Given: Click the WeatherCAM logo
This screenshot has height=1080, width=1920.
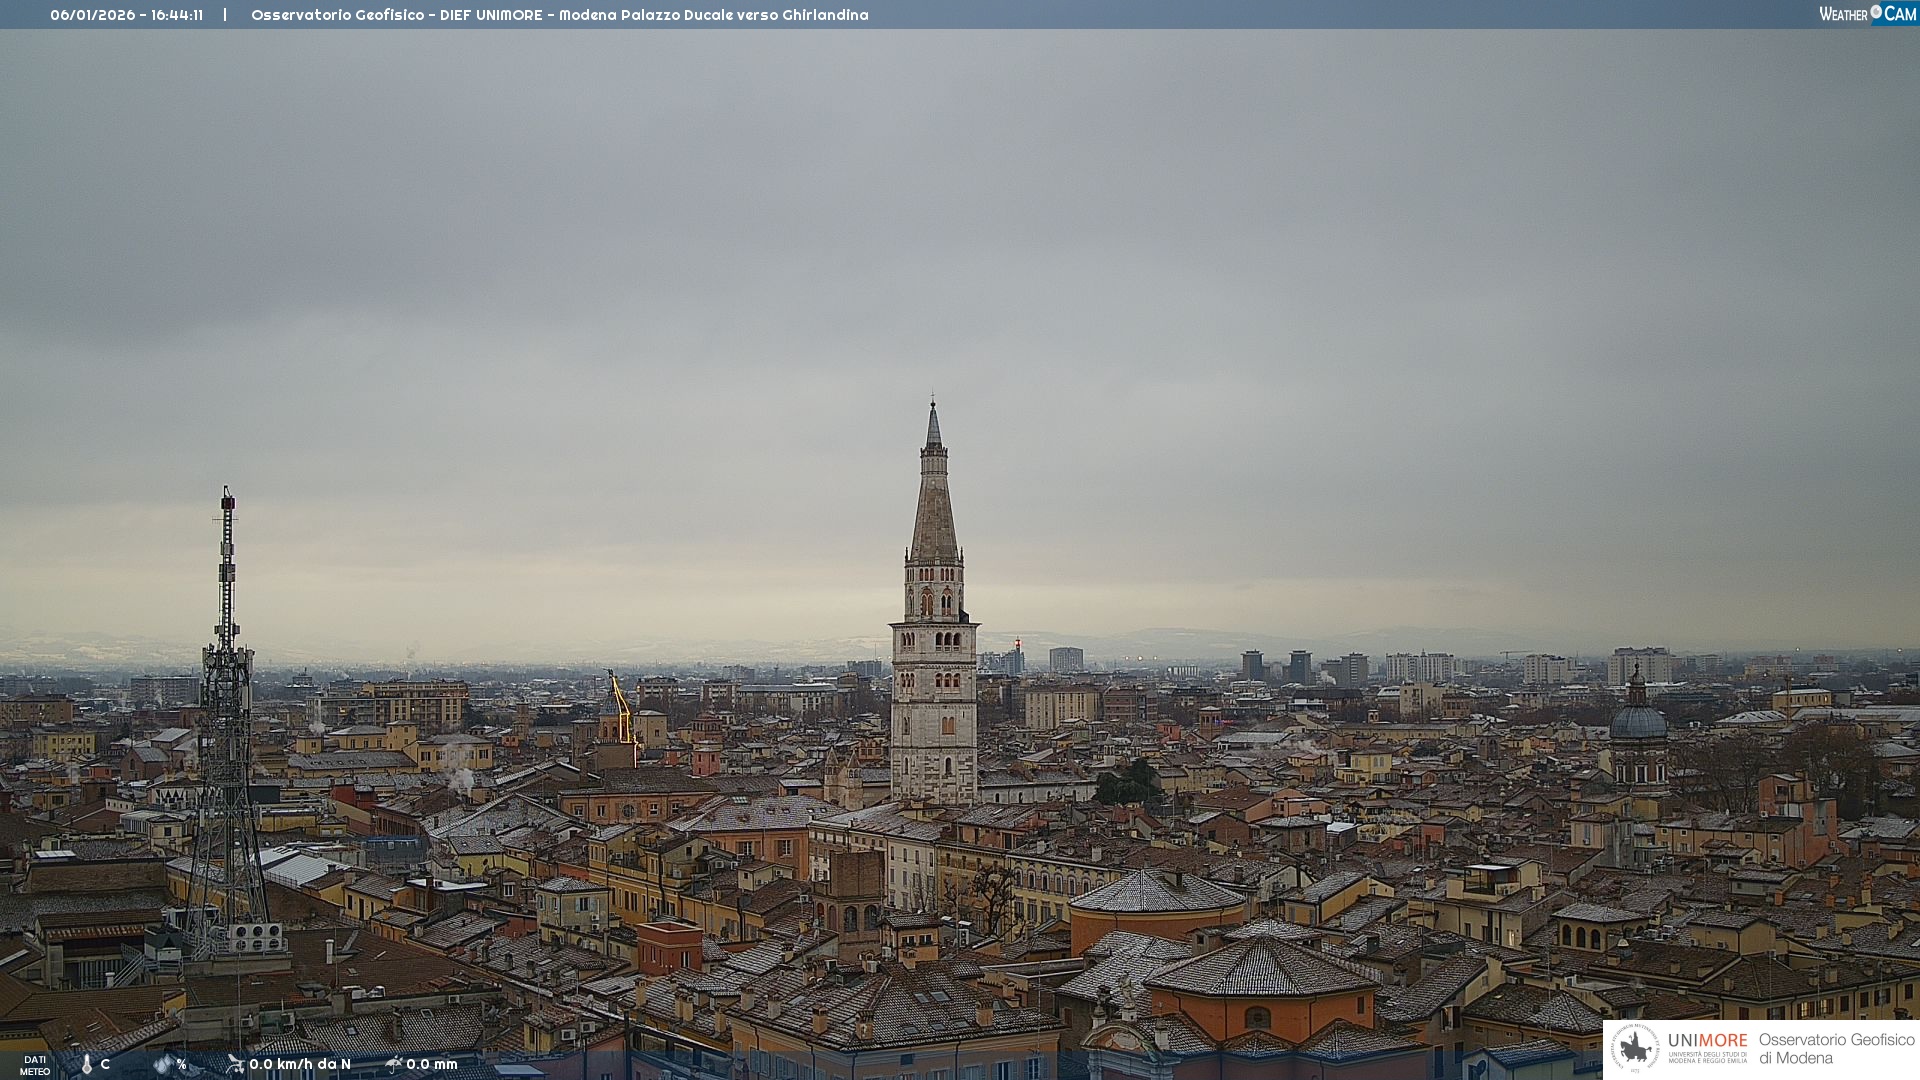Looking at the screenshot, I should [1867, 14].
